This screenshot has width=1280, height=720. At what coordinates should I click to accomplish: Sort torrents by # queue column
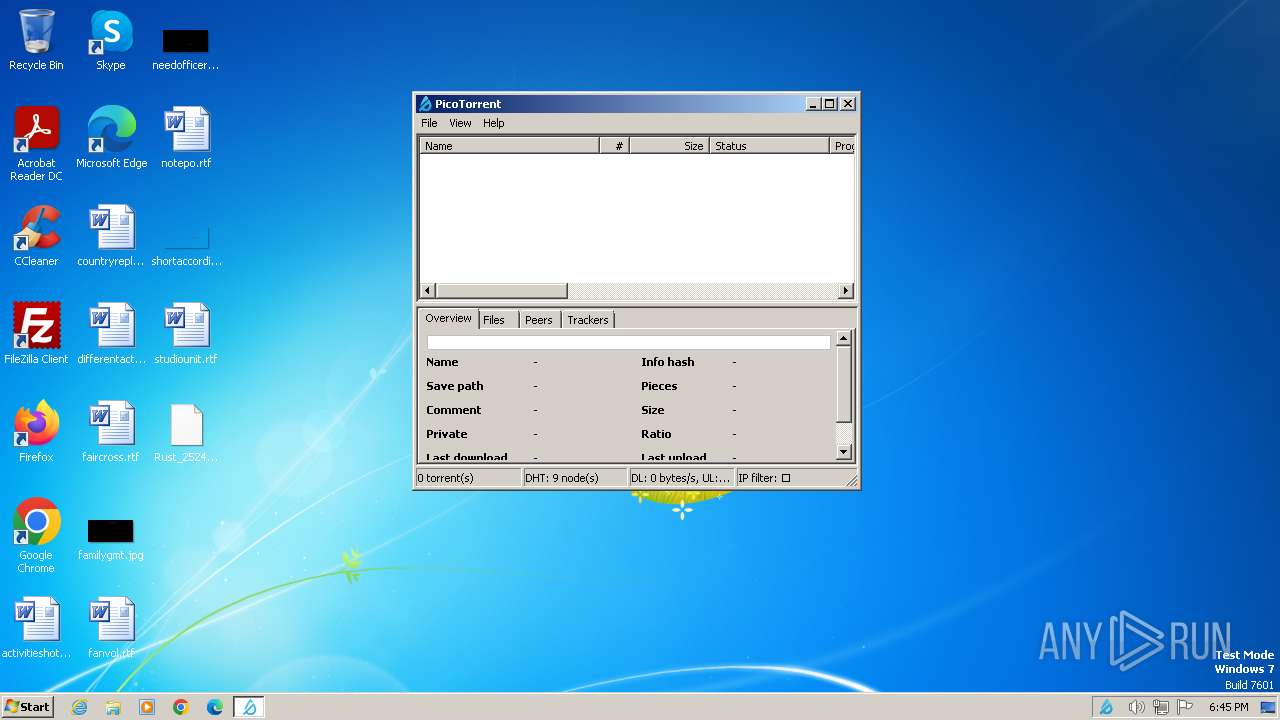pyautogui.click(x=615, y=146)
